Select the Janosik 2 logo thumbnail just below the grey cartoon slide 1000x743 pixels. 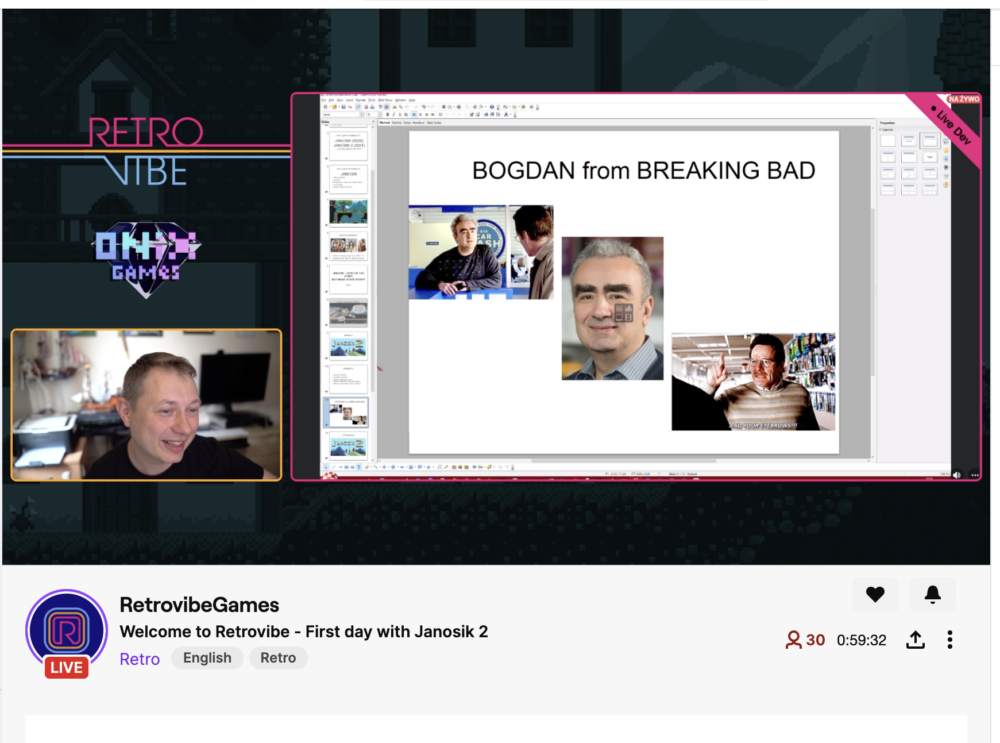tap(348, 346)
